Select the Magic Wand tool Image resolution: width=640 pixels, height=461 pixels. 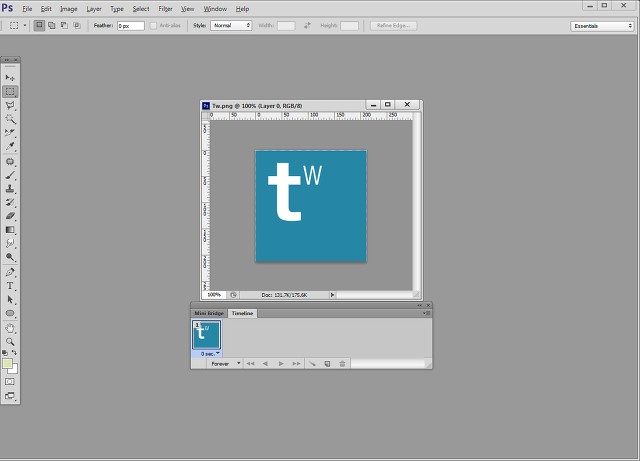[10, 119]
